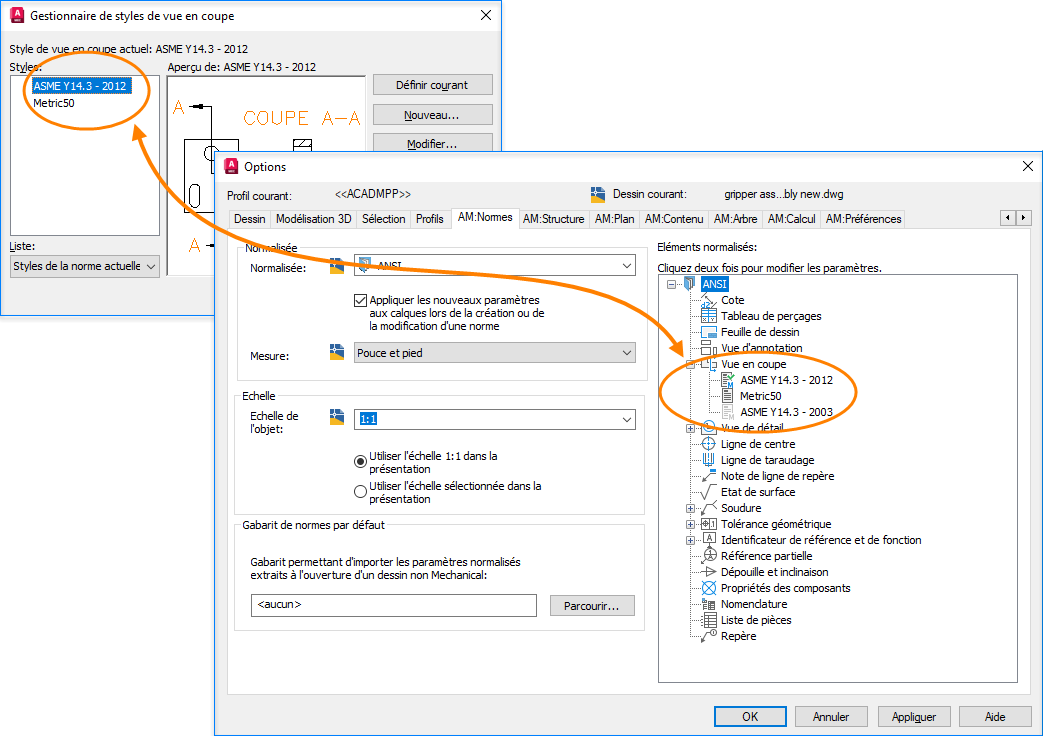Image resolution: width=1043 pixels, height=736 pixels.
Task: Open the Normalisée ANSI dropdown
Action: (494, 266)
